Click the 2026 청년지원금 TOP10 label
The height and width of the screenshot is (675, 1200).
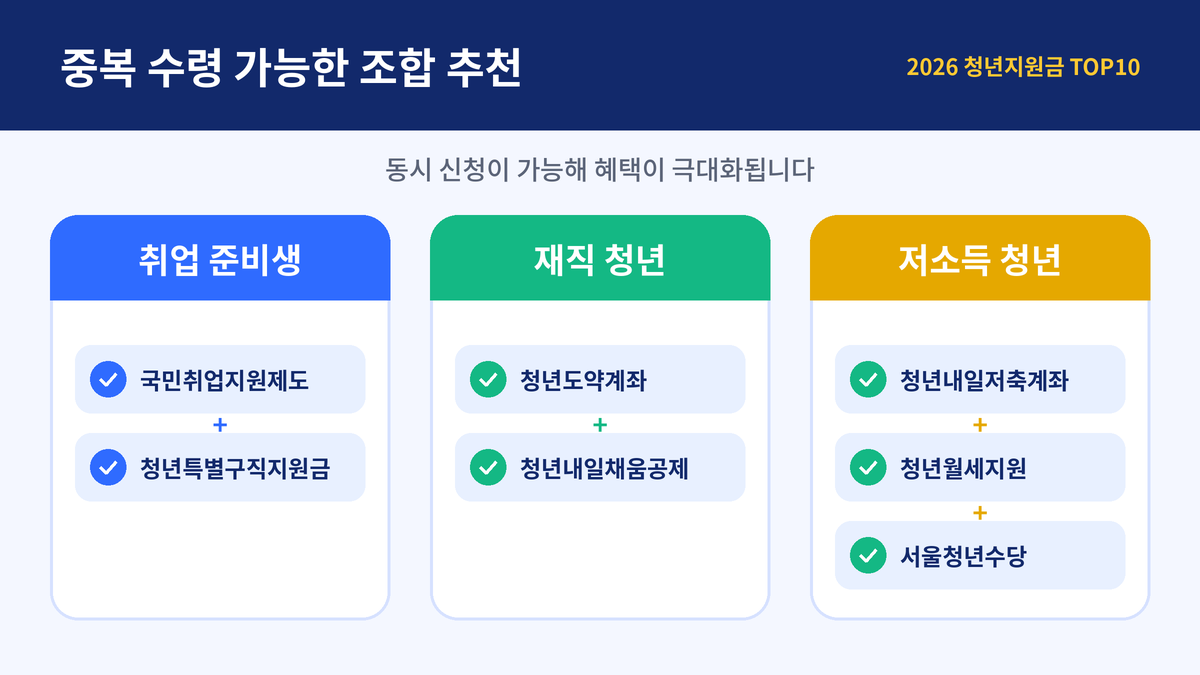pyautogui.click(x=1024, y=66)
